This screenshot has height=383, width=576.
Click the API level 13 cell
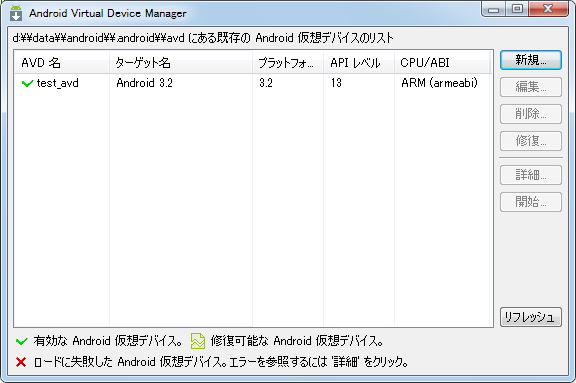(x=336, y=83)
